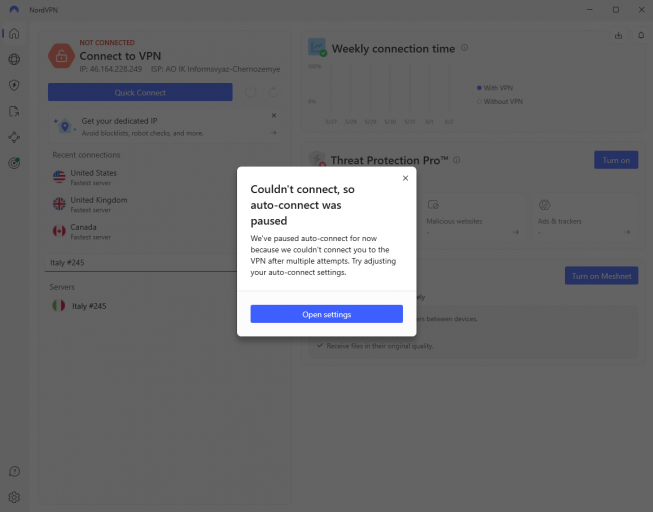Maximize the NordVPN window
This screenshot has width=653, height=512.
click(616, 10)
